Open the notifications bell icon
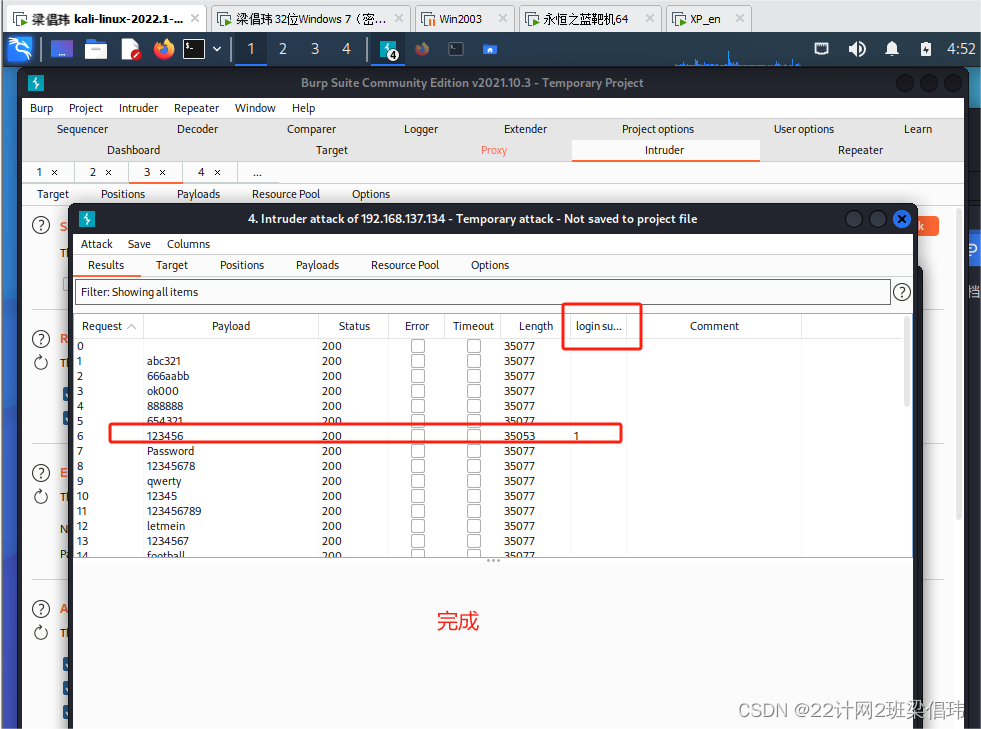This screenshot has height=729, width=981. (892, 49)
